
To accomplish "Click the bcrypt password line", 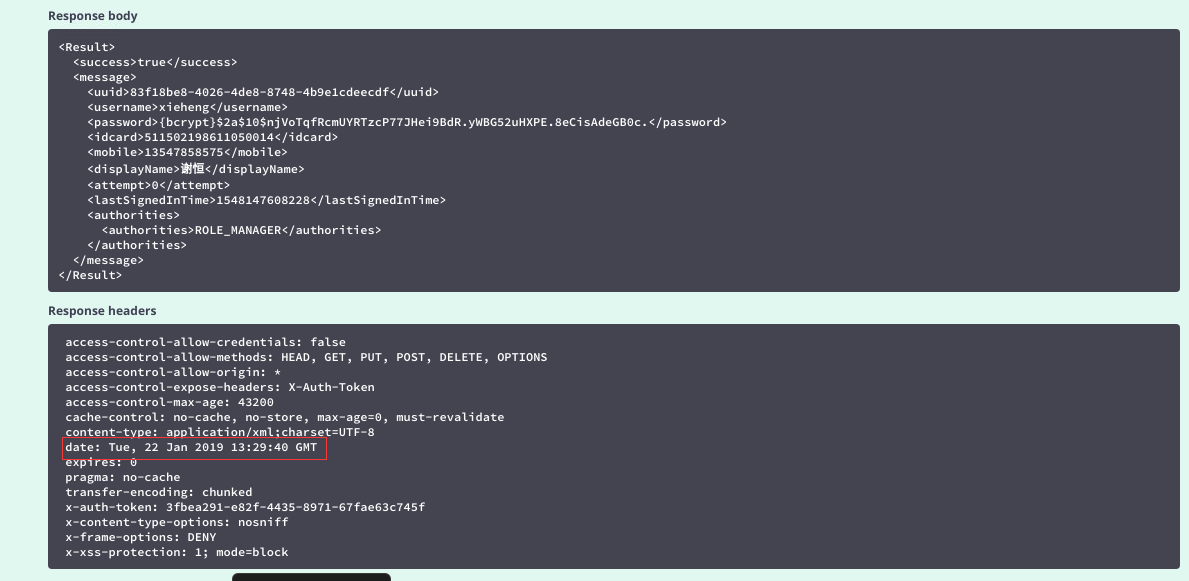I will pyautogui.click(x=406, y=122).
